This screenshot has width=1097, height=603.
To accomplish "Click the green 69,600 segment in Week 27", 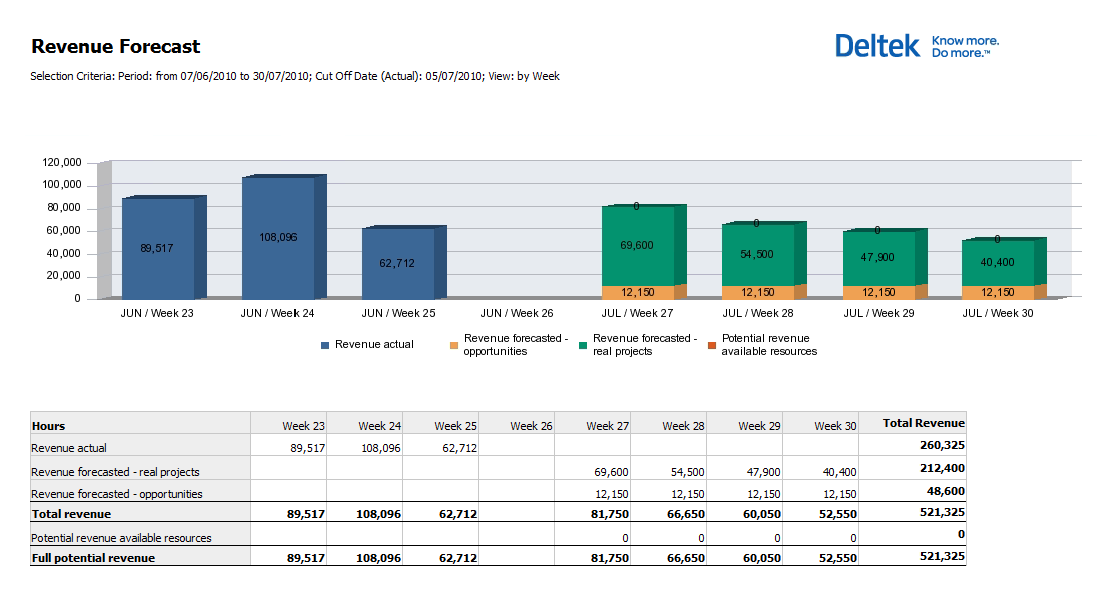I will tap(638, 245).
